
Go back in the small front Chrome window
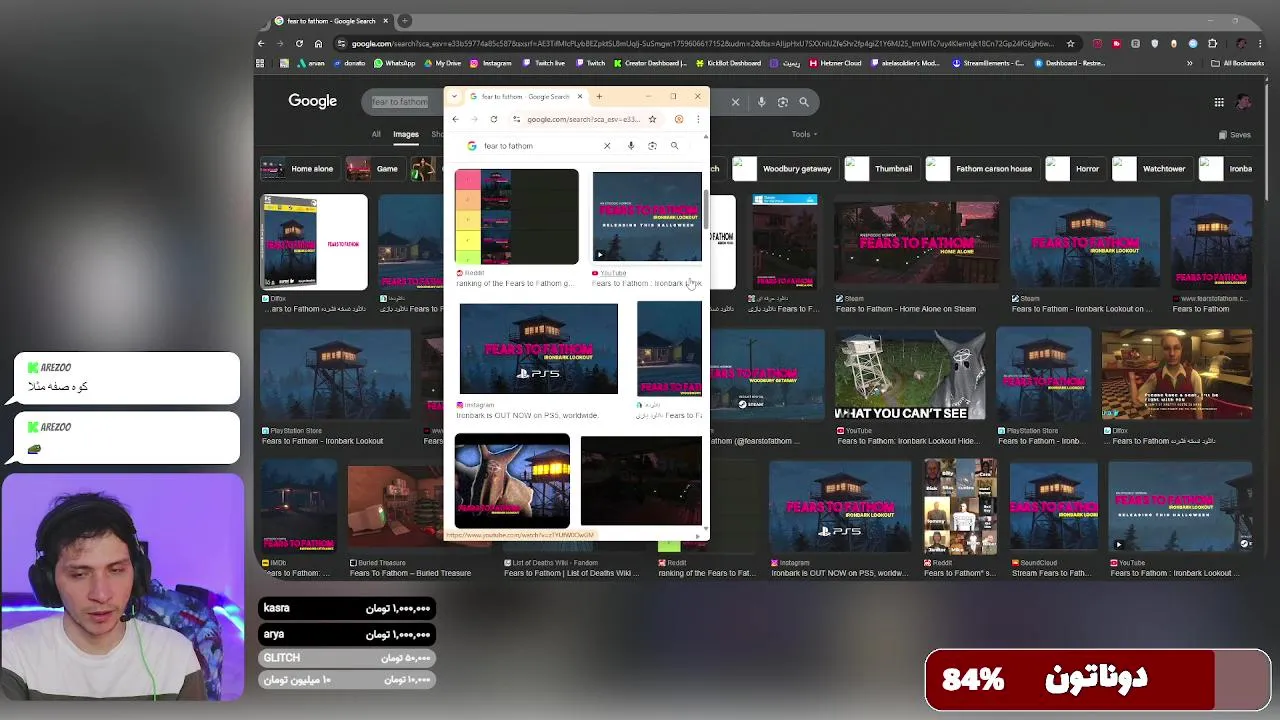click(455, 119)
